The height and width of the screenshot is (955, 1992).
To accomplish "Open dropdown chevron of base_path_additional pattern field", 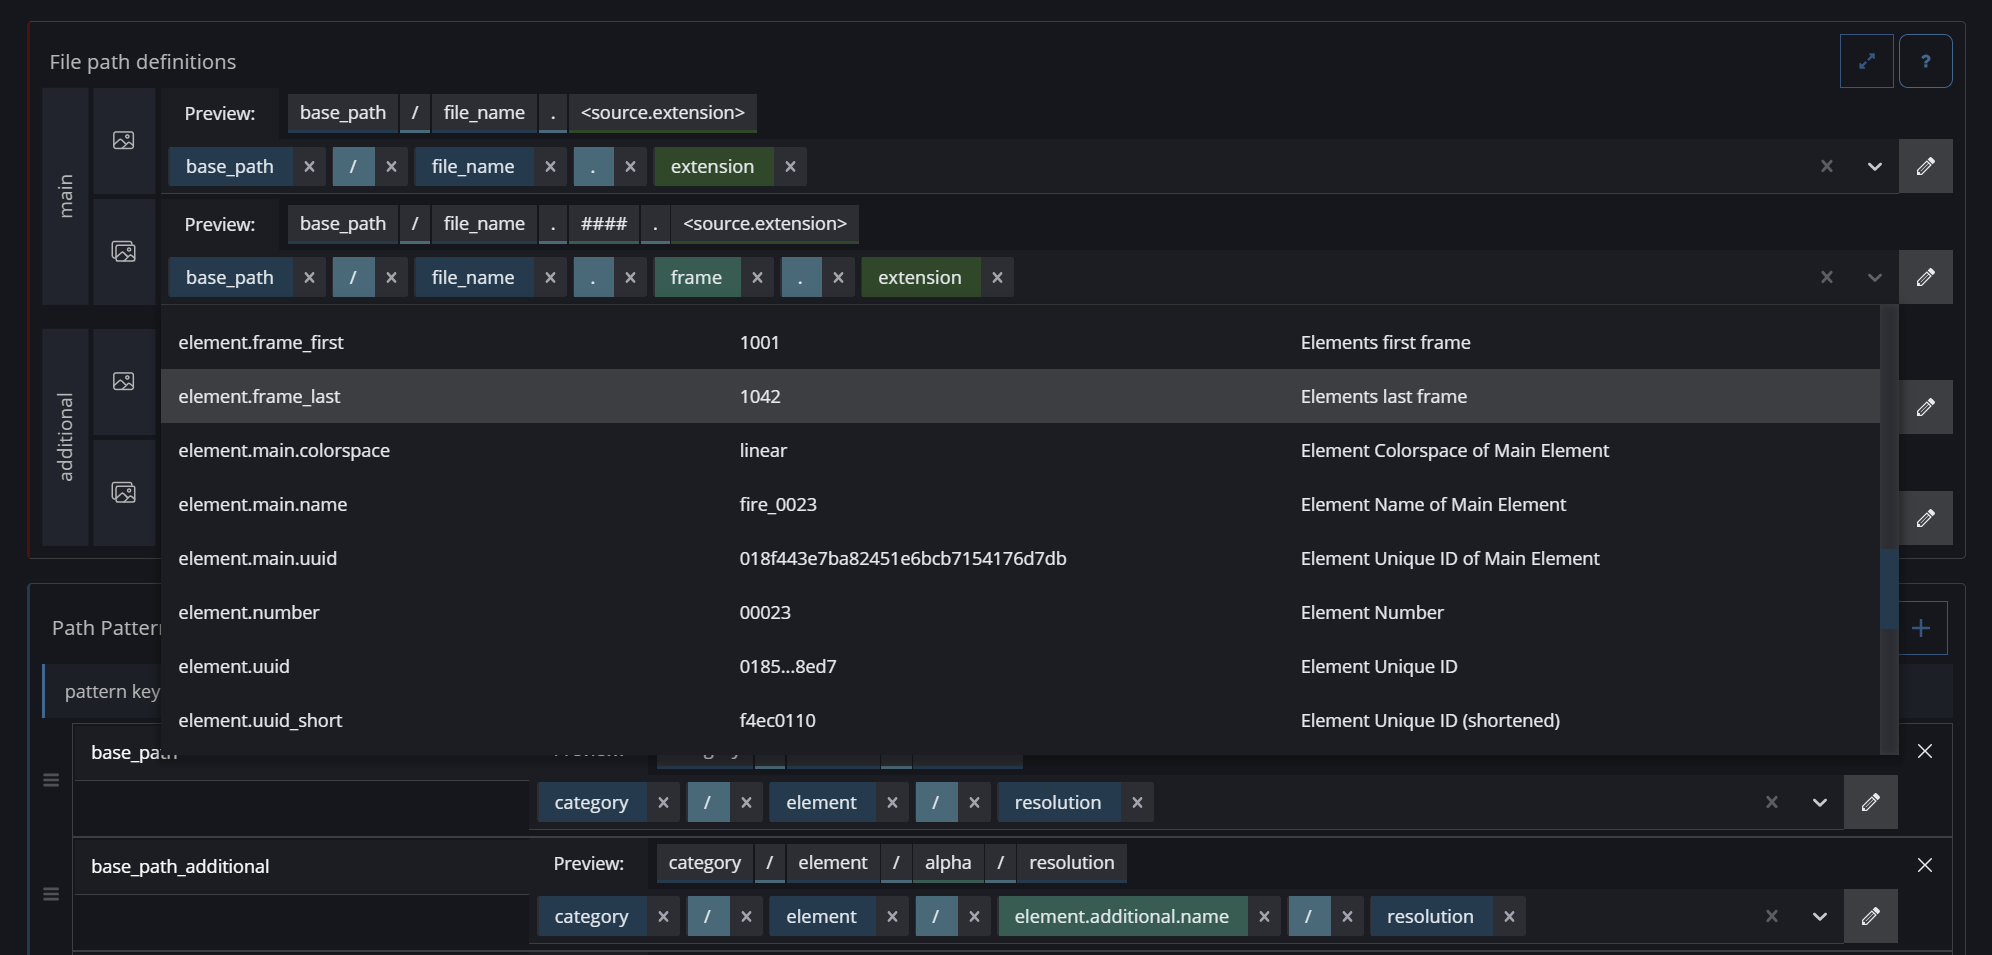I will [x=1819, y=917].
